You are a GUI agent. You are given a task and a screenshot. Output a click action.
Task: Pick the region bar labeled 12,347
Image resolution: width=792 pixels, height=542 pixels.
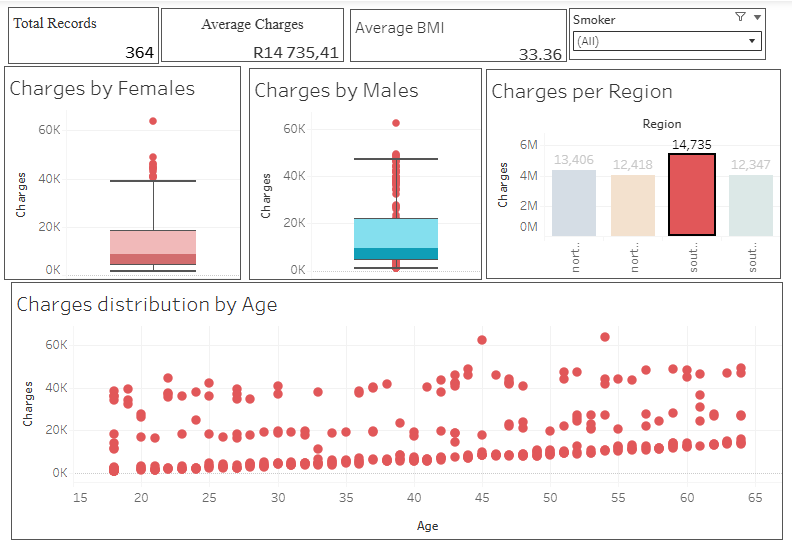tap(751, 206)
